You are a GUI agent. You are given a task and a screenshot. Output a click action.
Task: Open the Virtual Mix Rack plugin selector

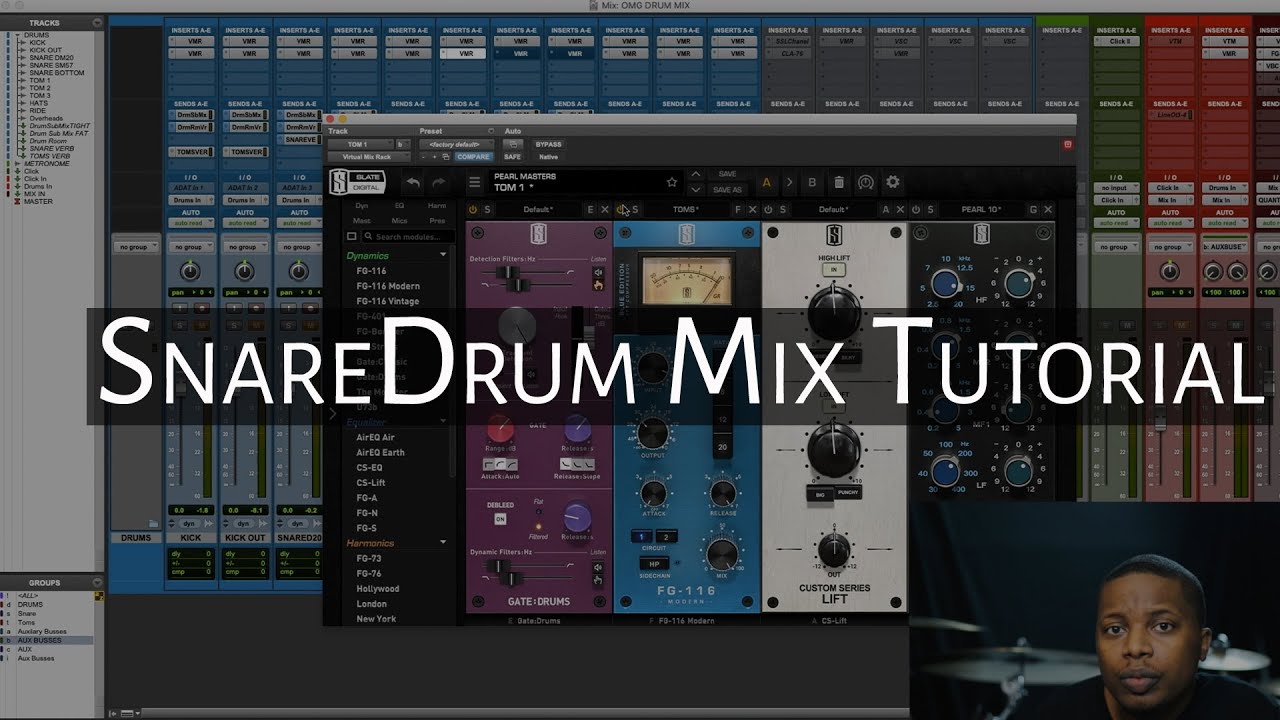tap(368, 157)
